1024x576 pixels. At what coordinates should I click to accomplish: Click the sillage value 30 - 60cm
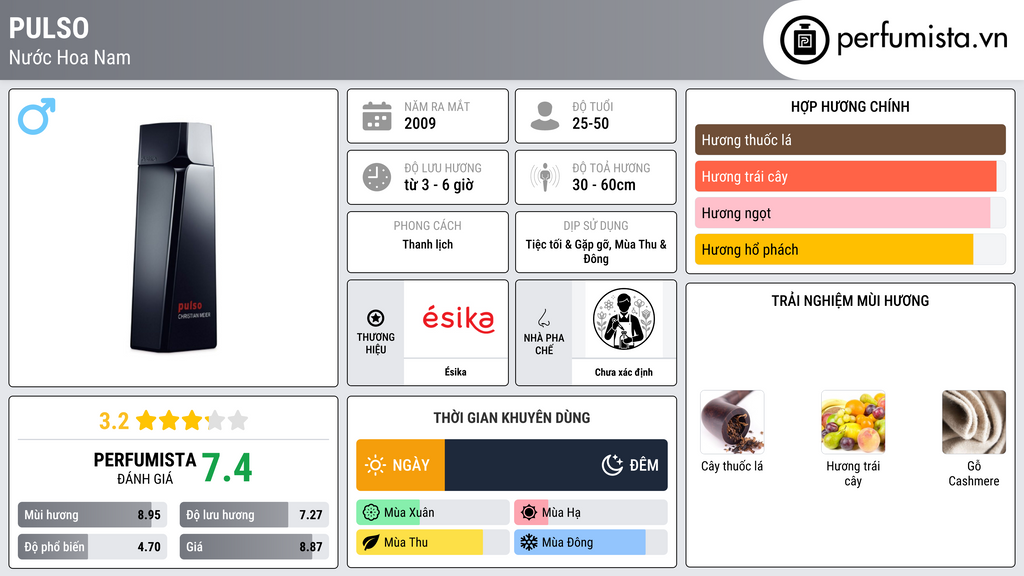tap(603, 185)
